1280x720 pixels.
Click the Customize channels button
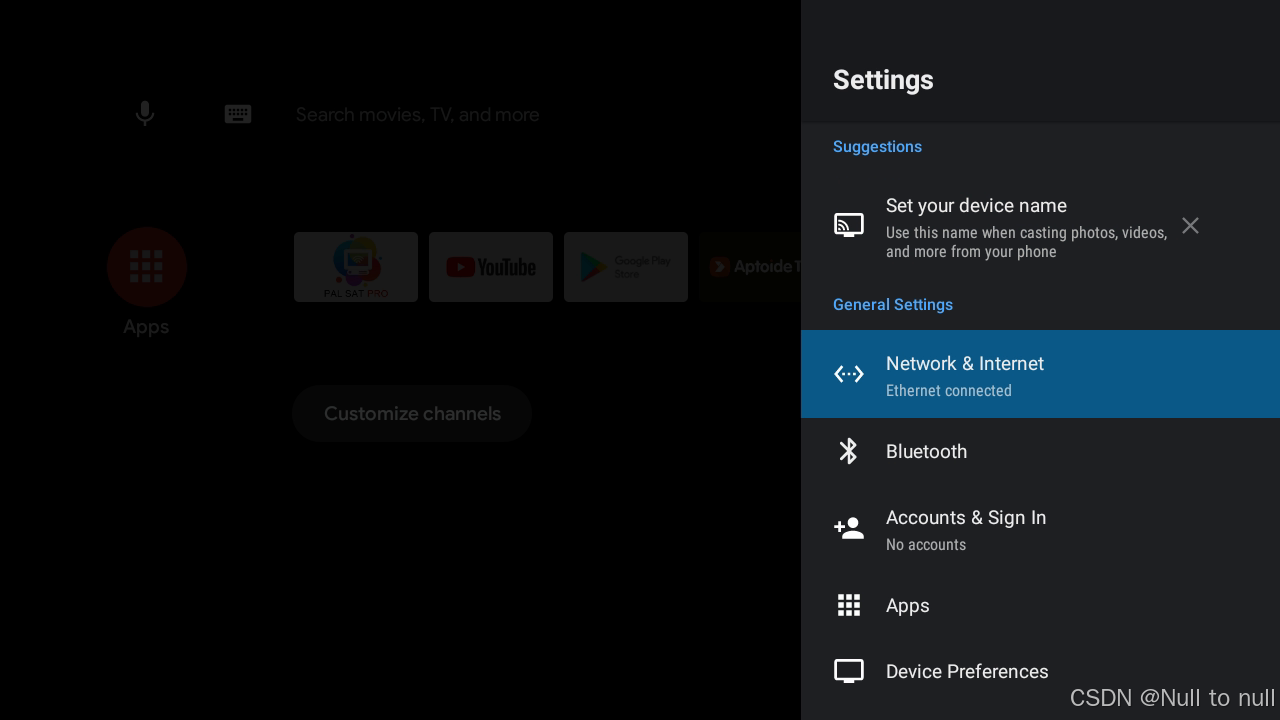(x=412, y=413)
